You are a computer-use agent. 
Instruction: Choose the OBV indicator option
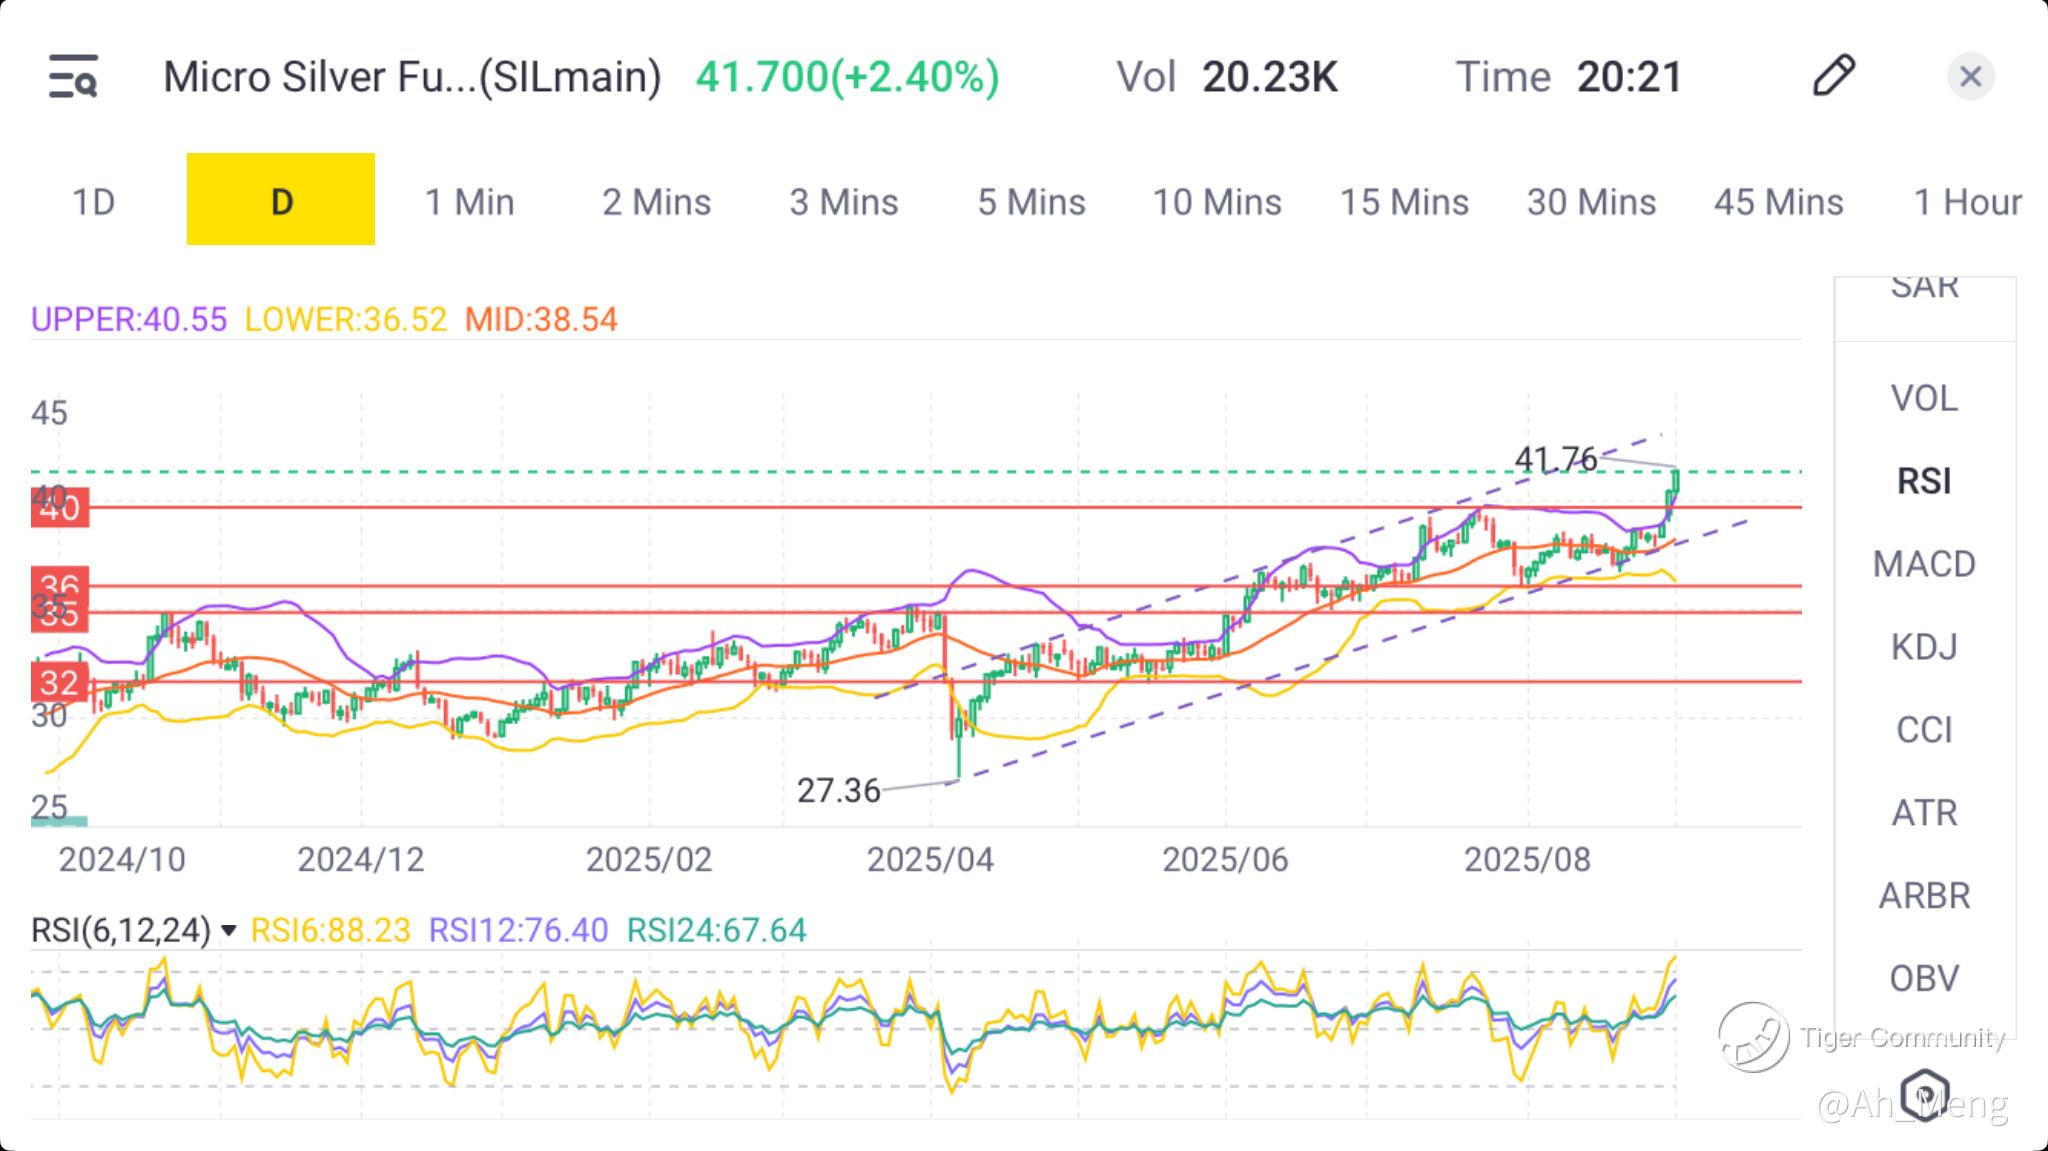1923,978
